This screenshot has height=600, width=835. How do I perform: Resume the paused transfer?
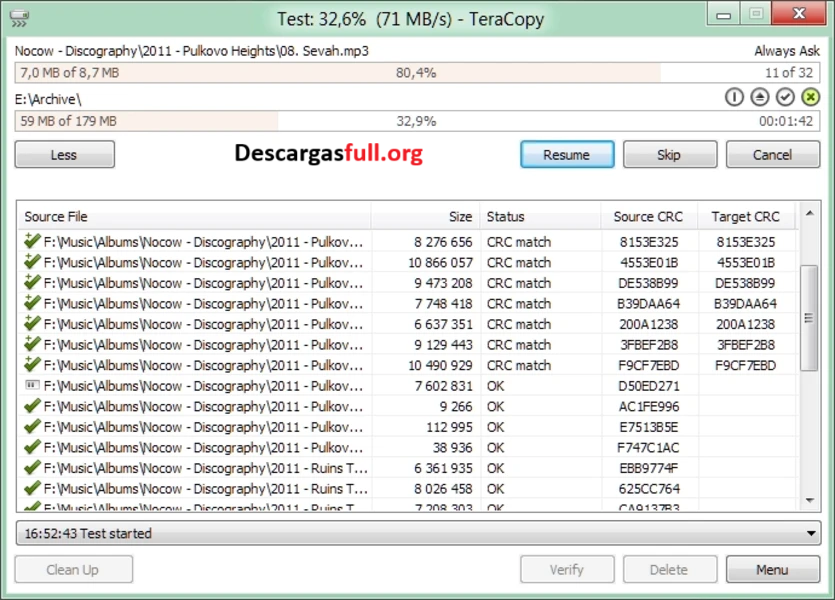click(566, 154)
